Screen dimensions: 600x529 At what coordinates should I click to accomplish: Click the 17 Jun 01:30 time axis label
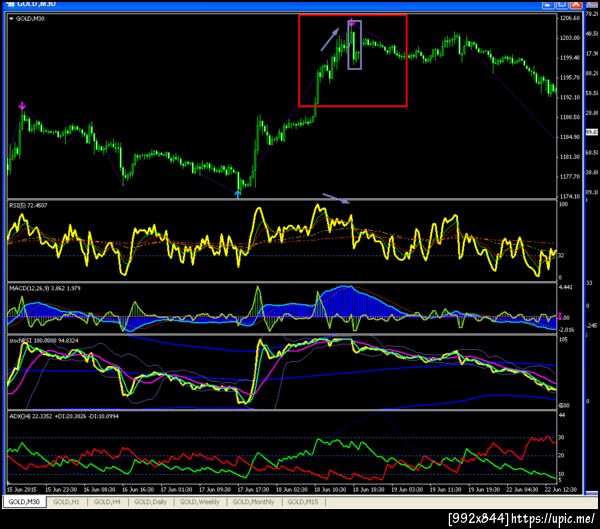[x=176, y=490]
